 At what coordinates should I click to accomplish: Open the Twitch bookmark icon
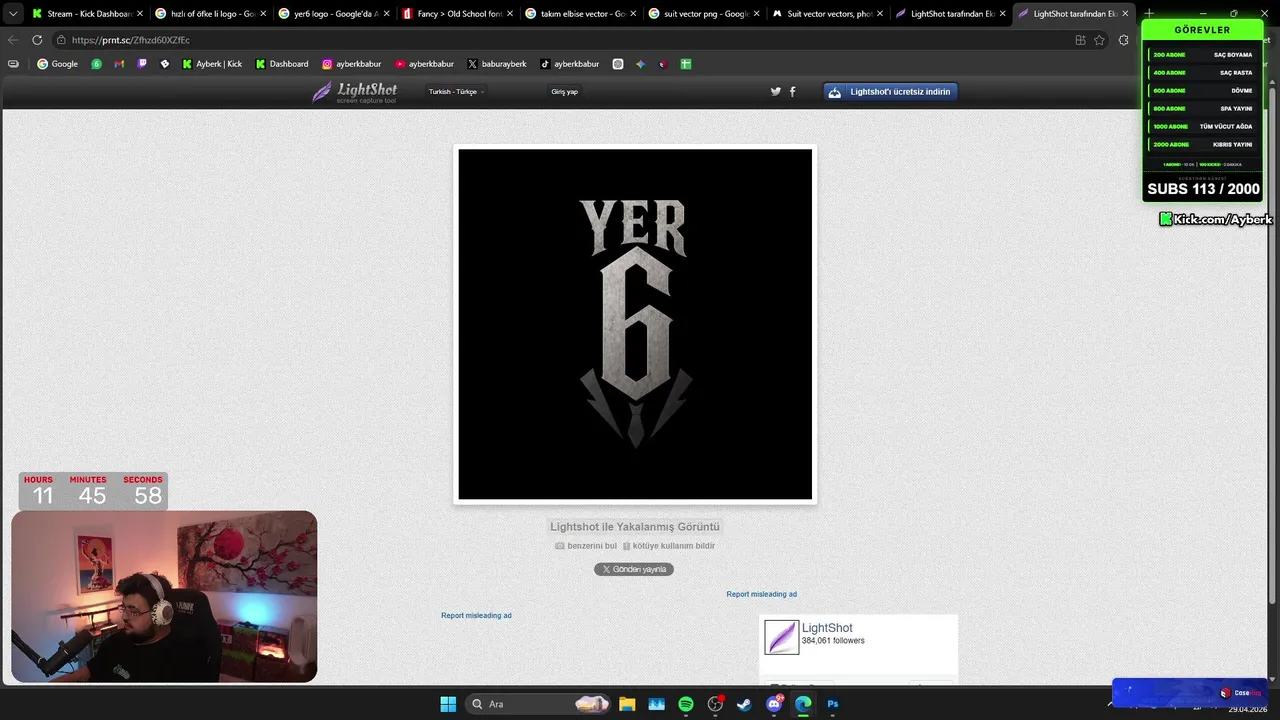click(142, 64)
